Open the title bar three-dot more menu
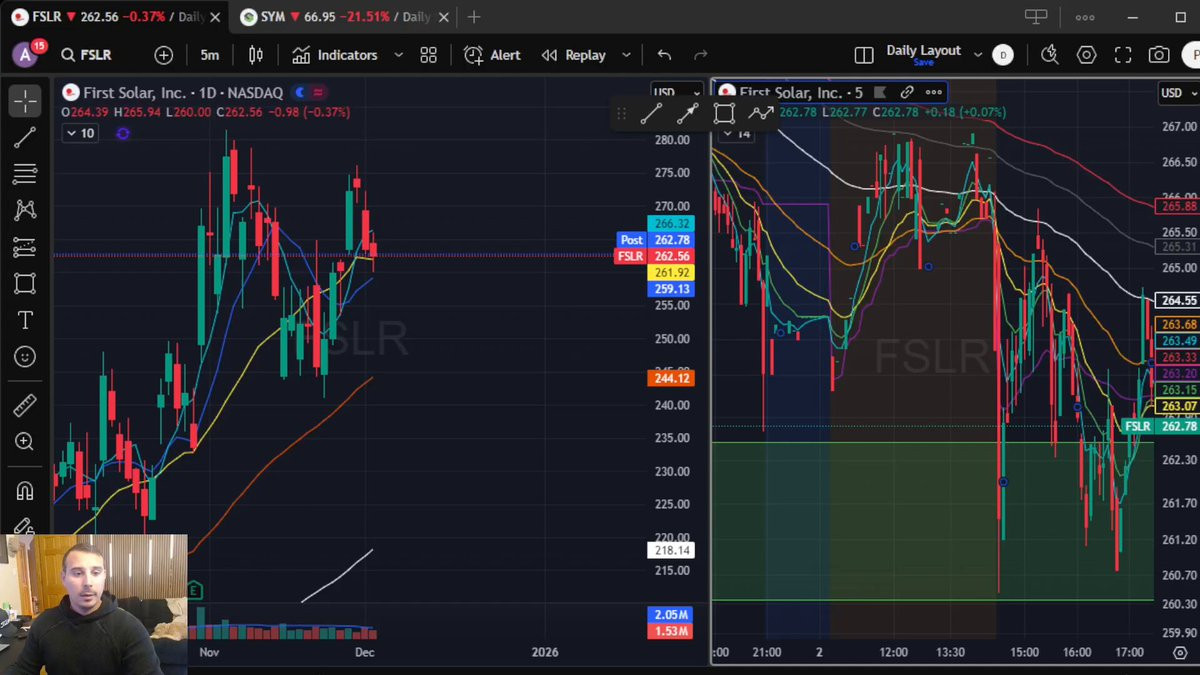1200x675 pixels. 1085,17
